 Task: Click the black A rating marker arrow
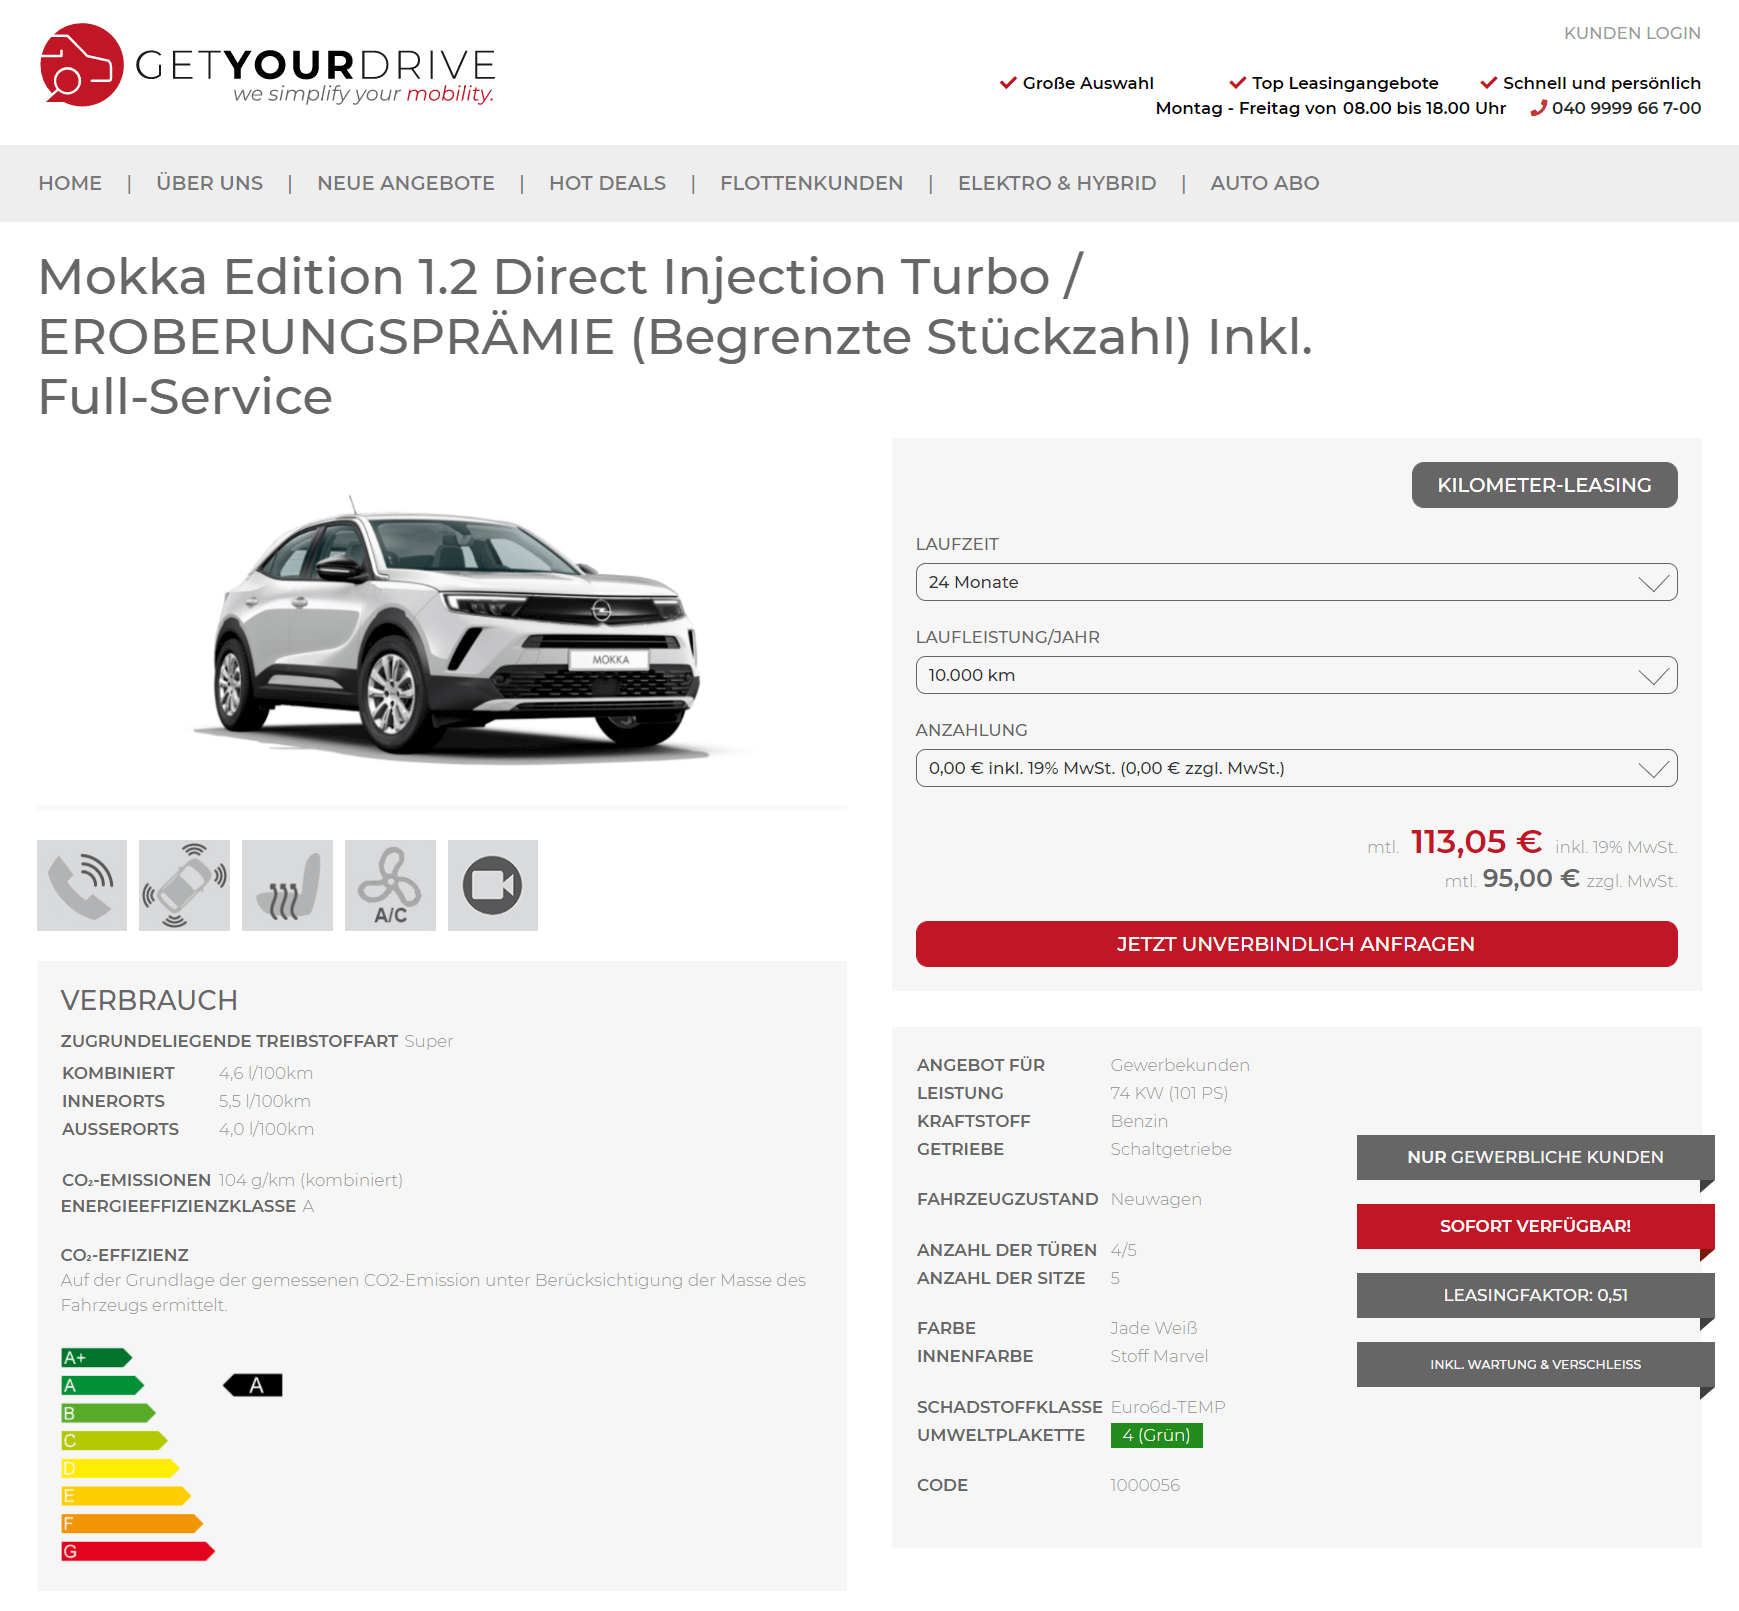(x=252, y=1385)
